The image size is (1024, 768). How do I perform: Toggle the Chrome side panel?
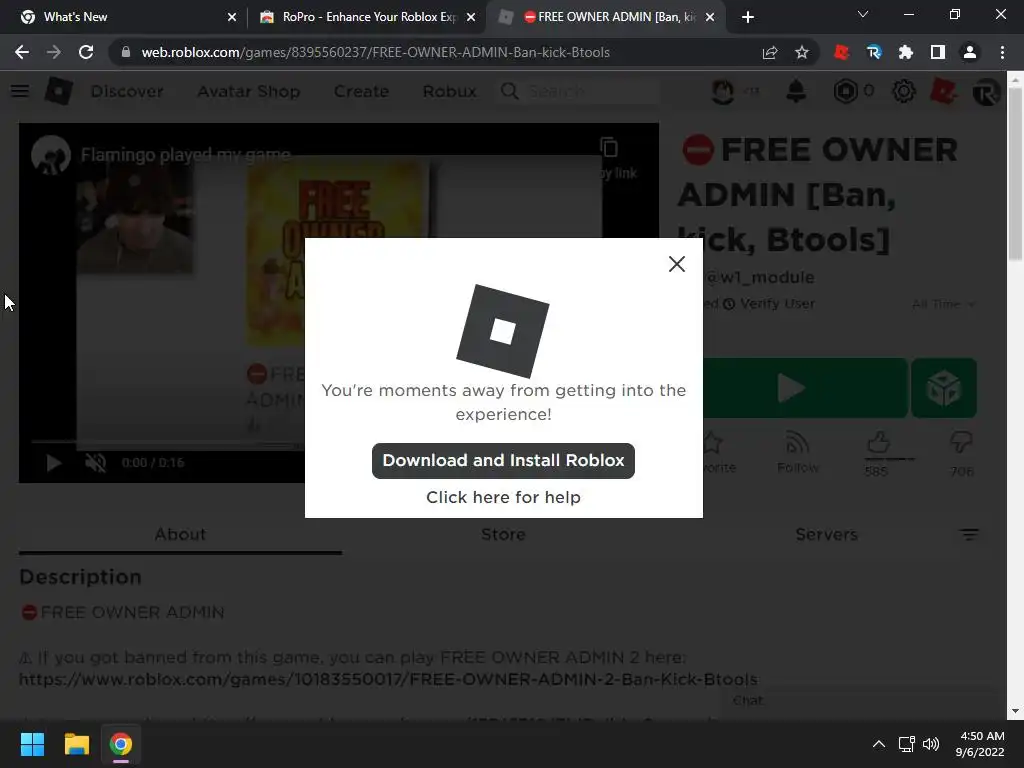pos(937,52)
